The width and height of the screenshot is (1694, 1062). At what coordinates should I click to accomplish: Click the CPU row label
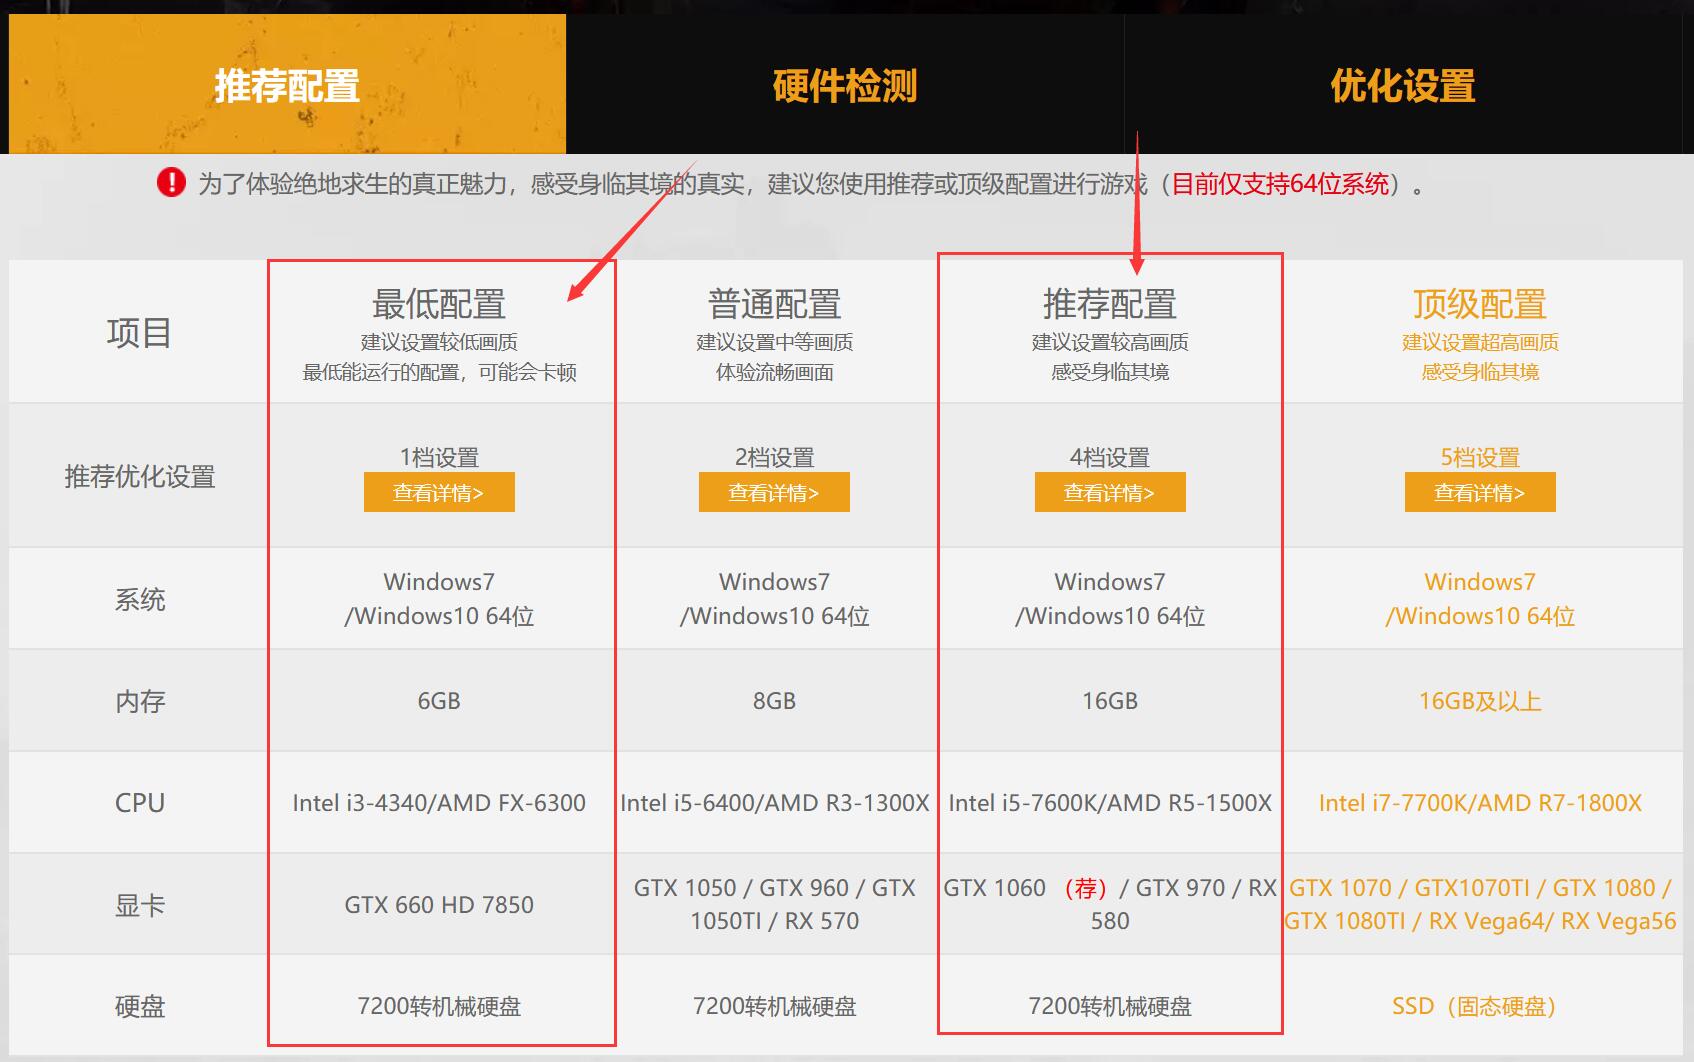[x=140, y=803]
